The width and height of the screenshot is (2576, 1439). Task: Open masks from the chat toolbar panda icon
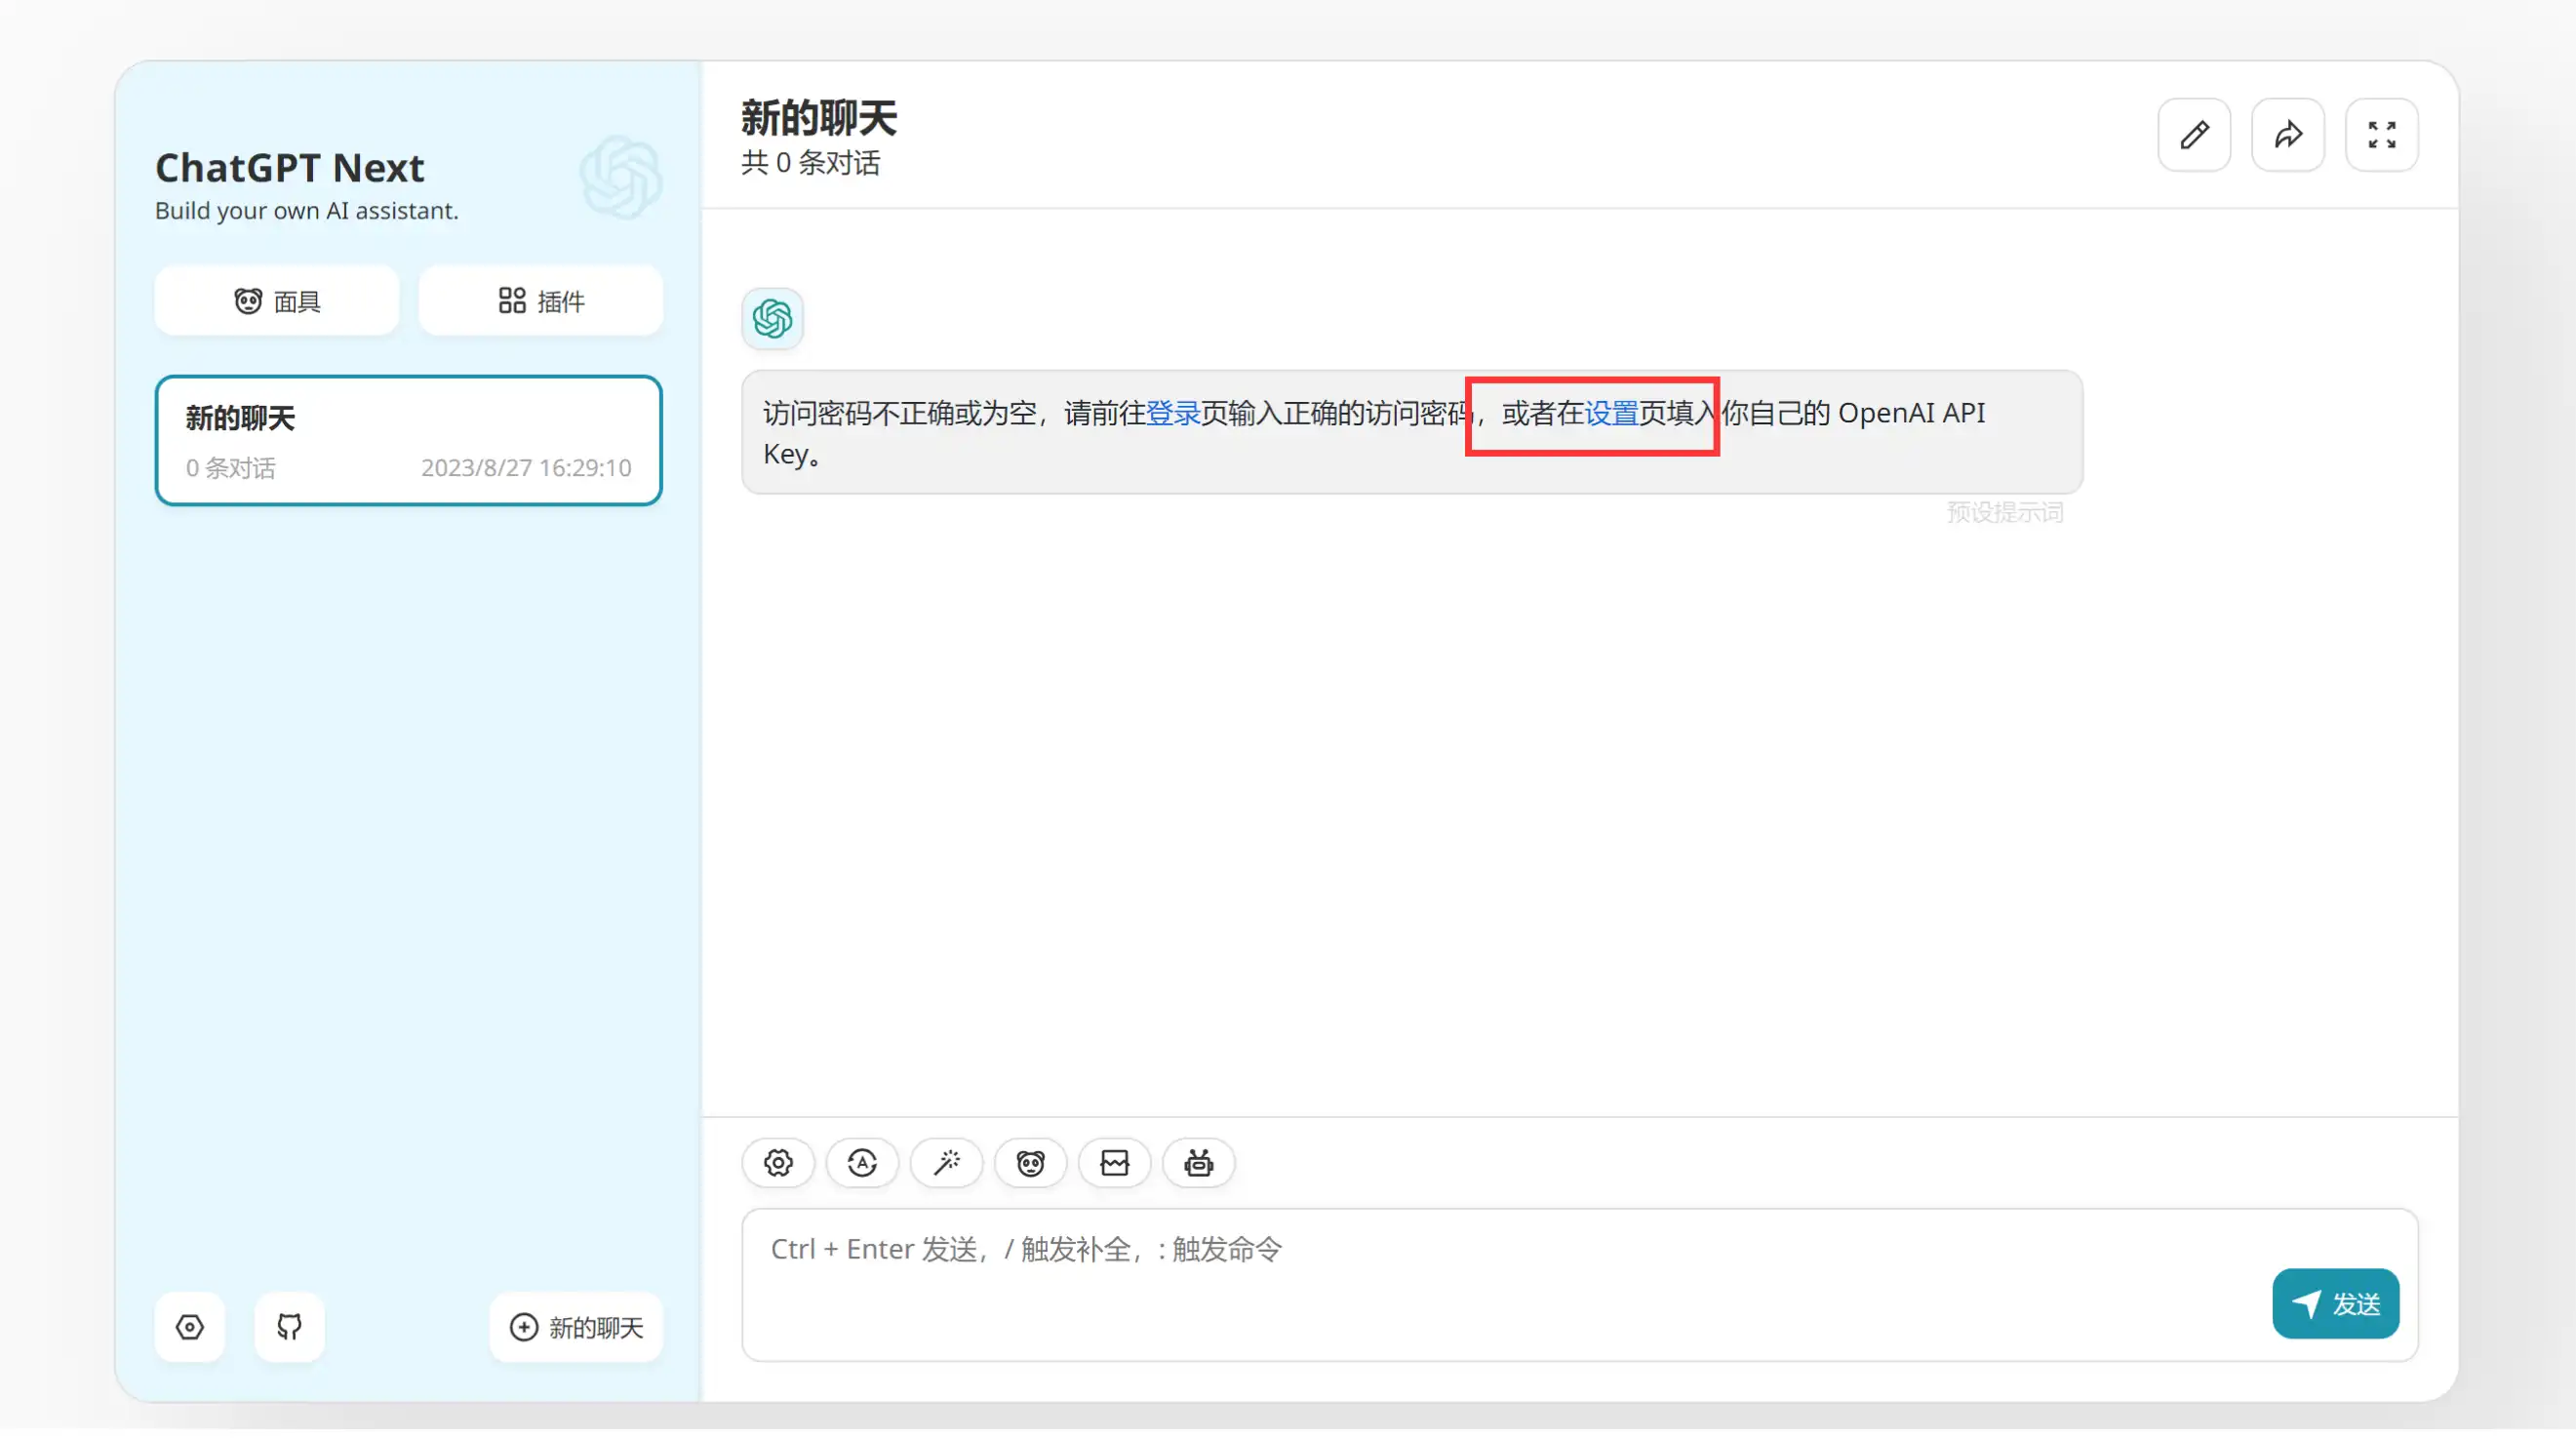[1030, 1163]
